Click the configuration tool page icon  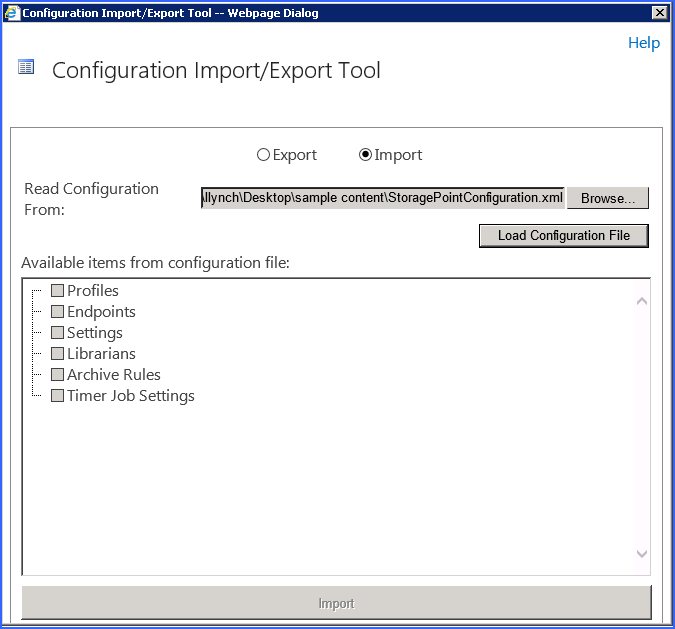coord(26,68)
